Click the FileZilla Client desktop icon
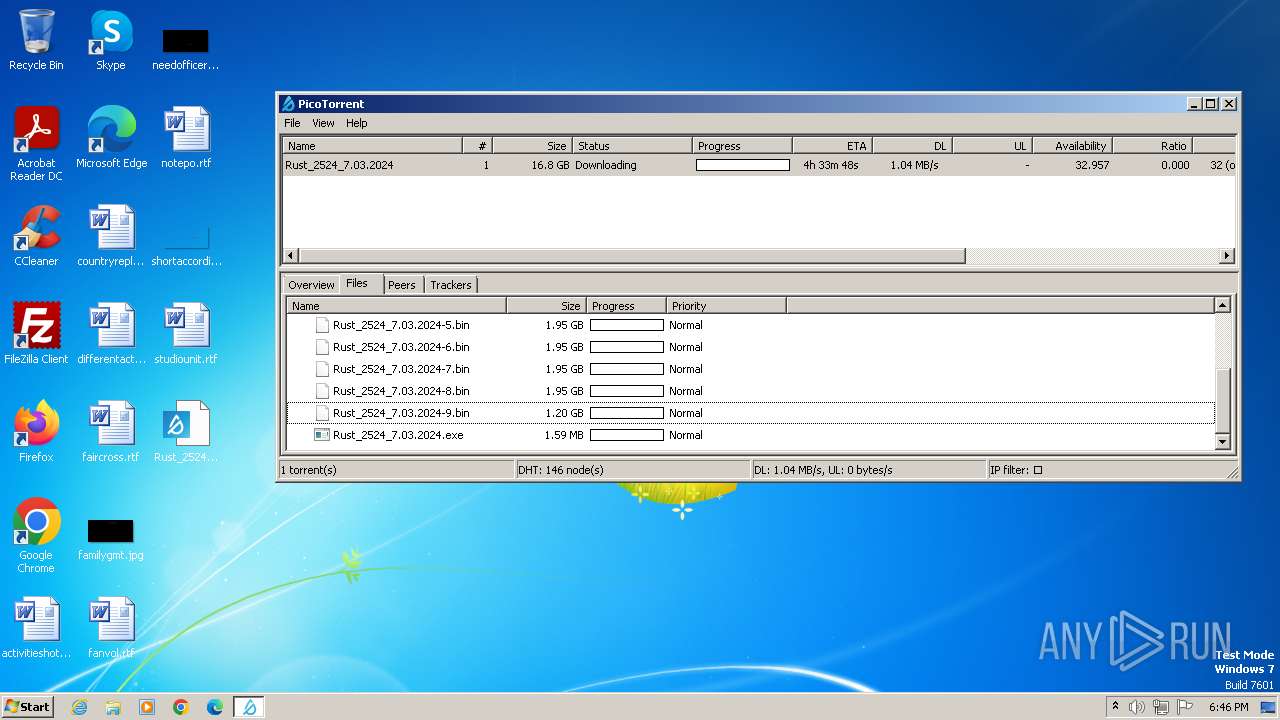 (36, 334)
